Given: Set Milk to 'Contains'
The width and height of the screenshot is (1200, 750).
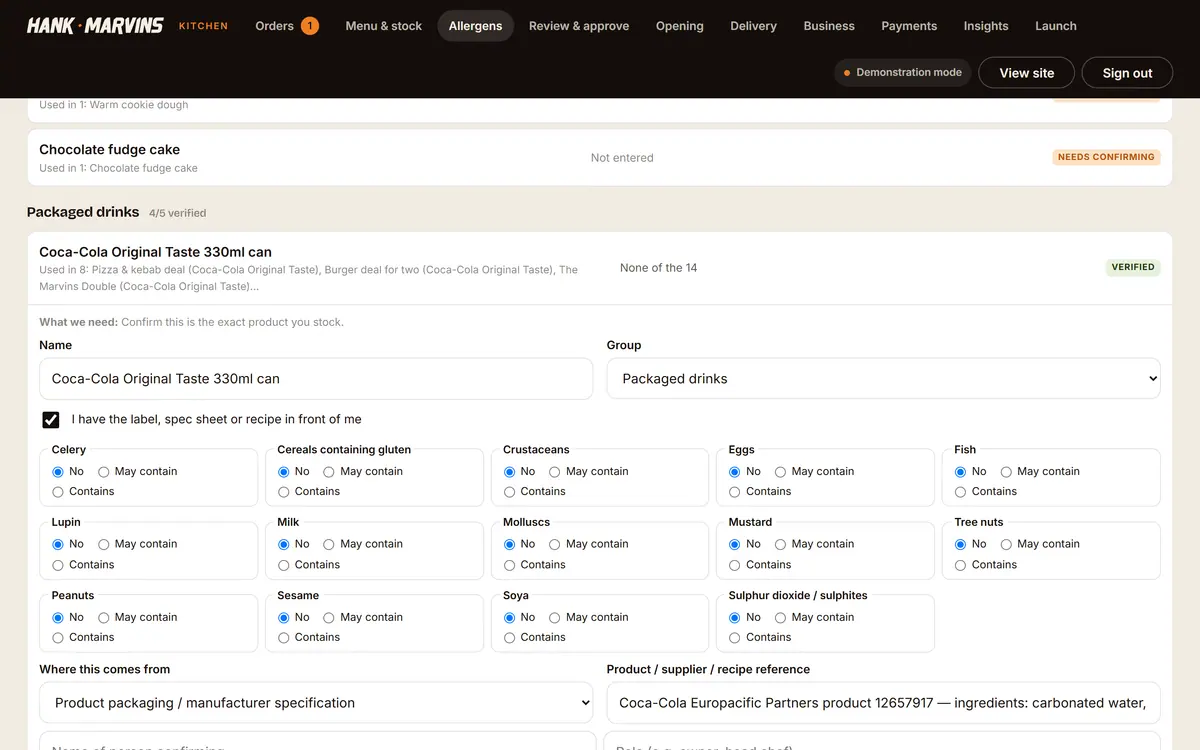Looking at the screenshot, I should tap(284, 565).
